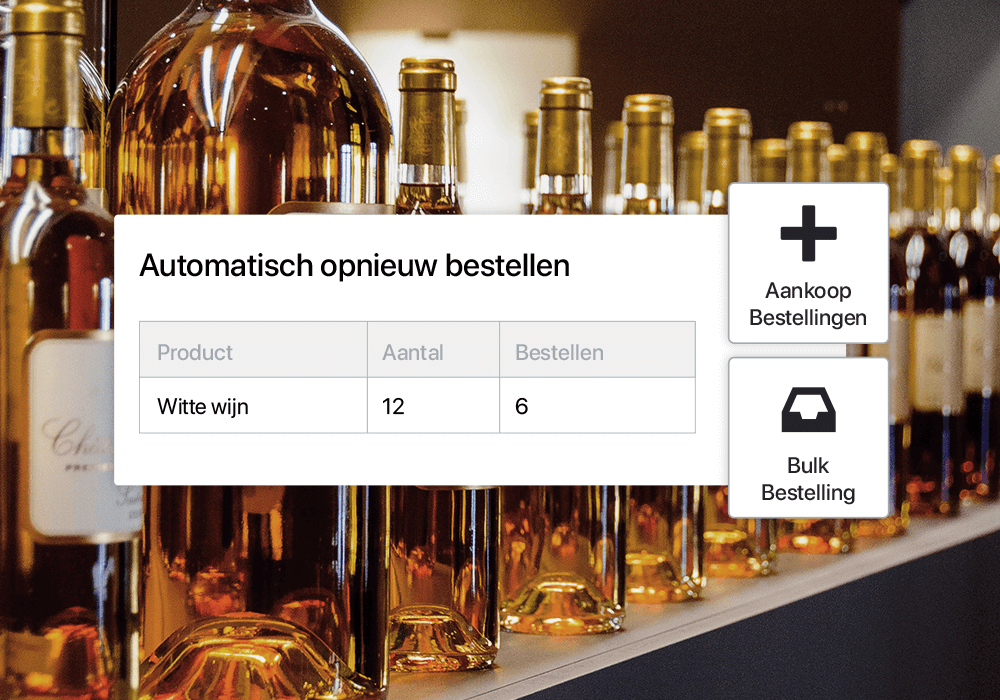Click the Automatisch opnieuw bestellen heading
This screenshot has width=1000, height=700.
click(x=355, y=266)
